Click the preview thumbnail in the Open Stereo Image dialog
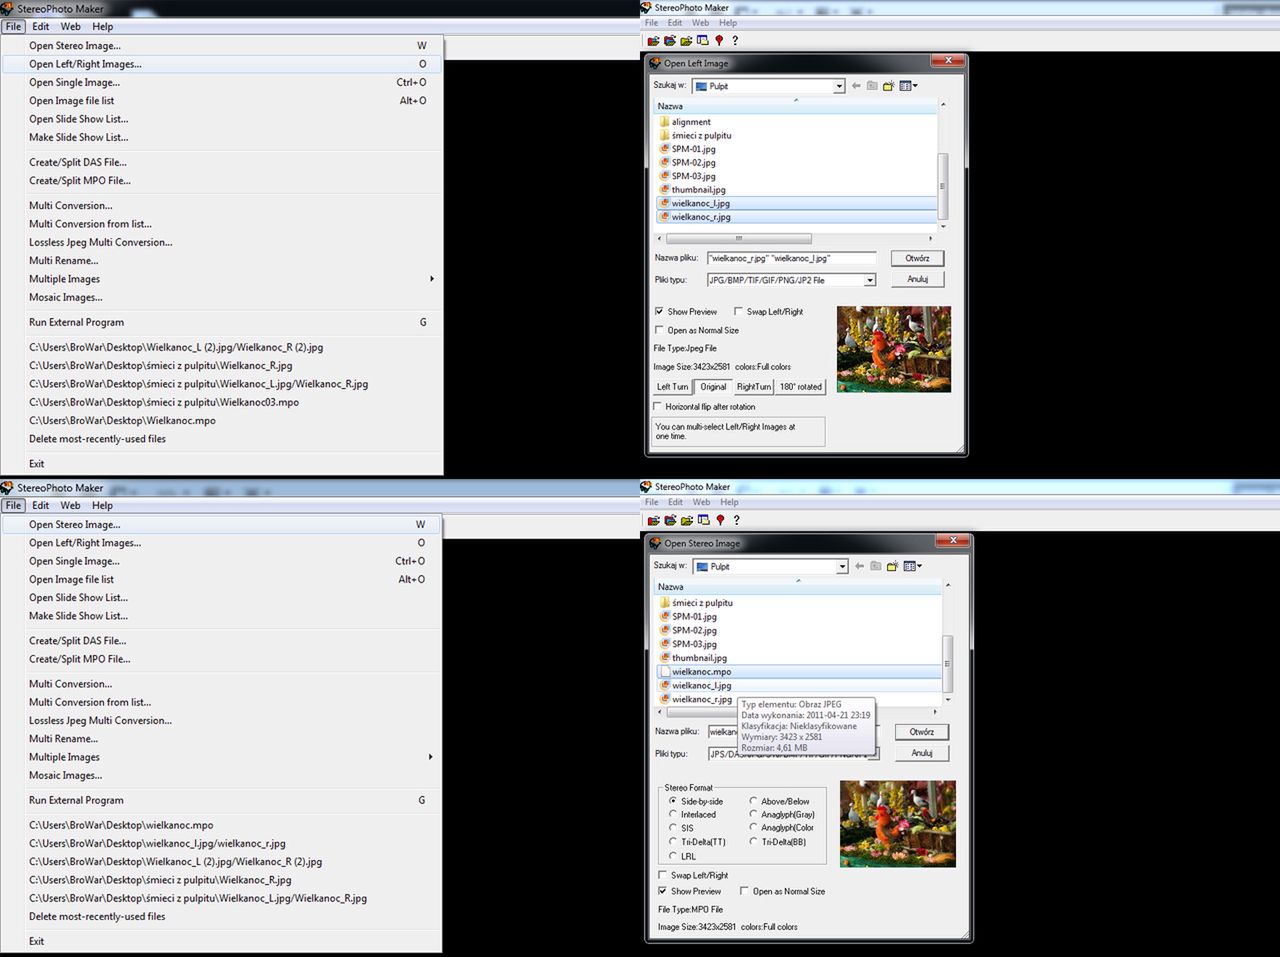The height and width of the screenshot is (957, 1280). [898, 823]
